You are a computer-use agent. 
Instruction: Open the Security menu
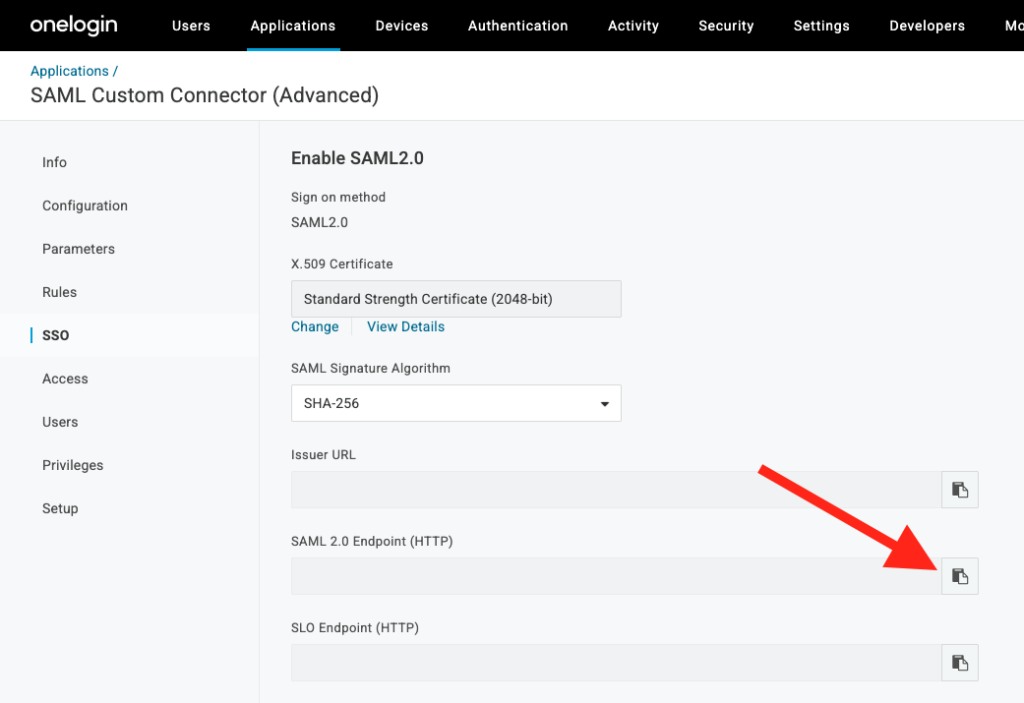726,25
